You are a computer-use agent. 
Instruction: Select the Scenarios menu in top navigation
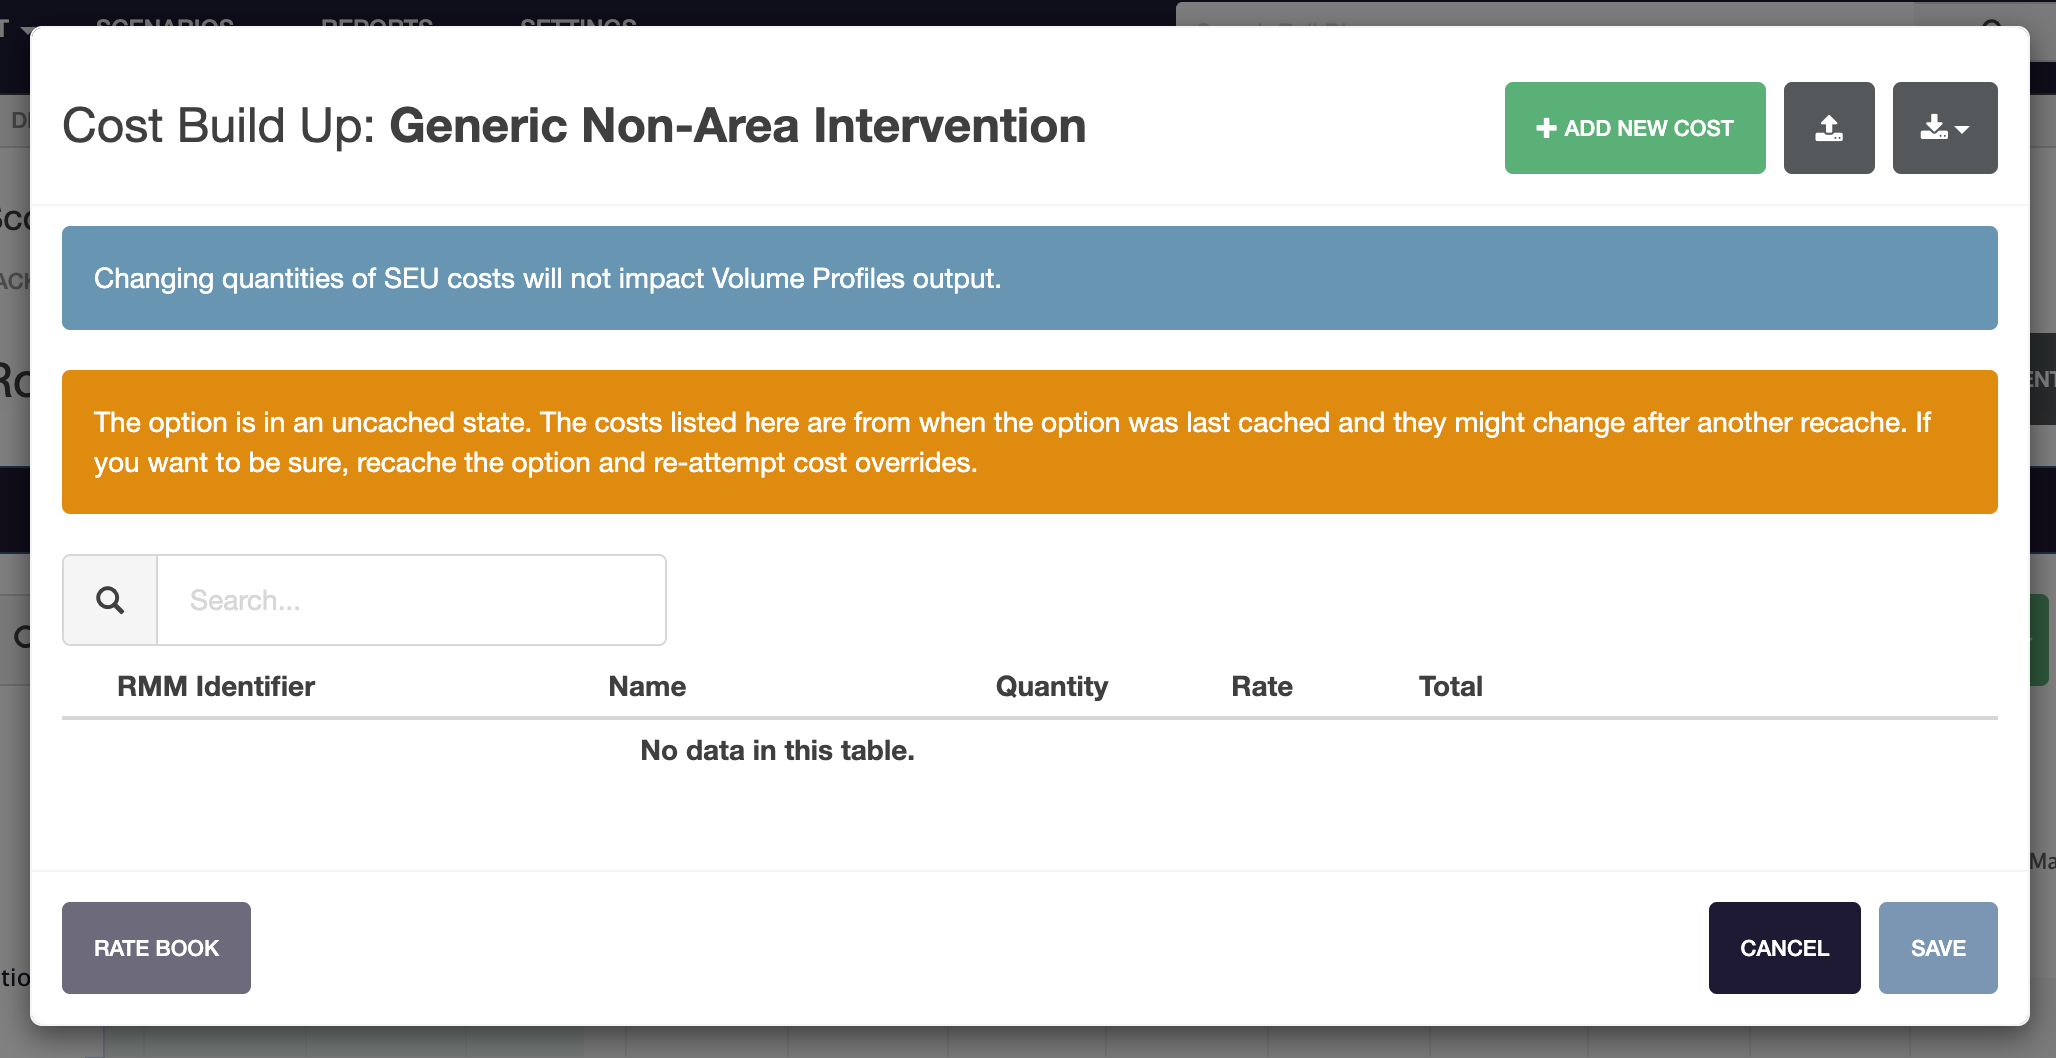[x=165, y=20]
